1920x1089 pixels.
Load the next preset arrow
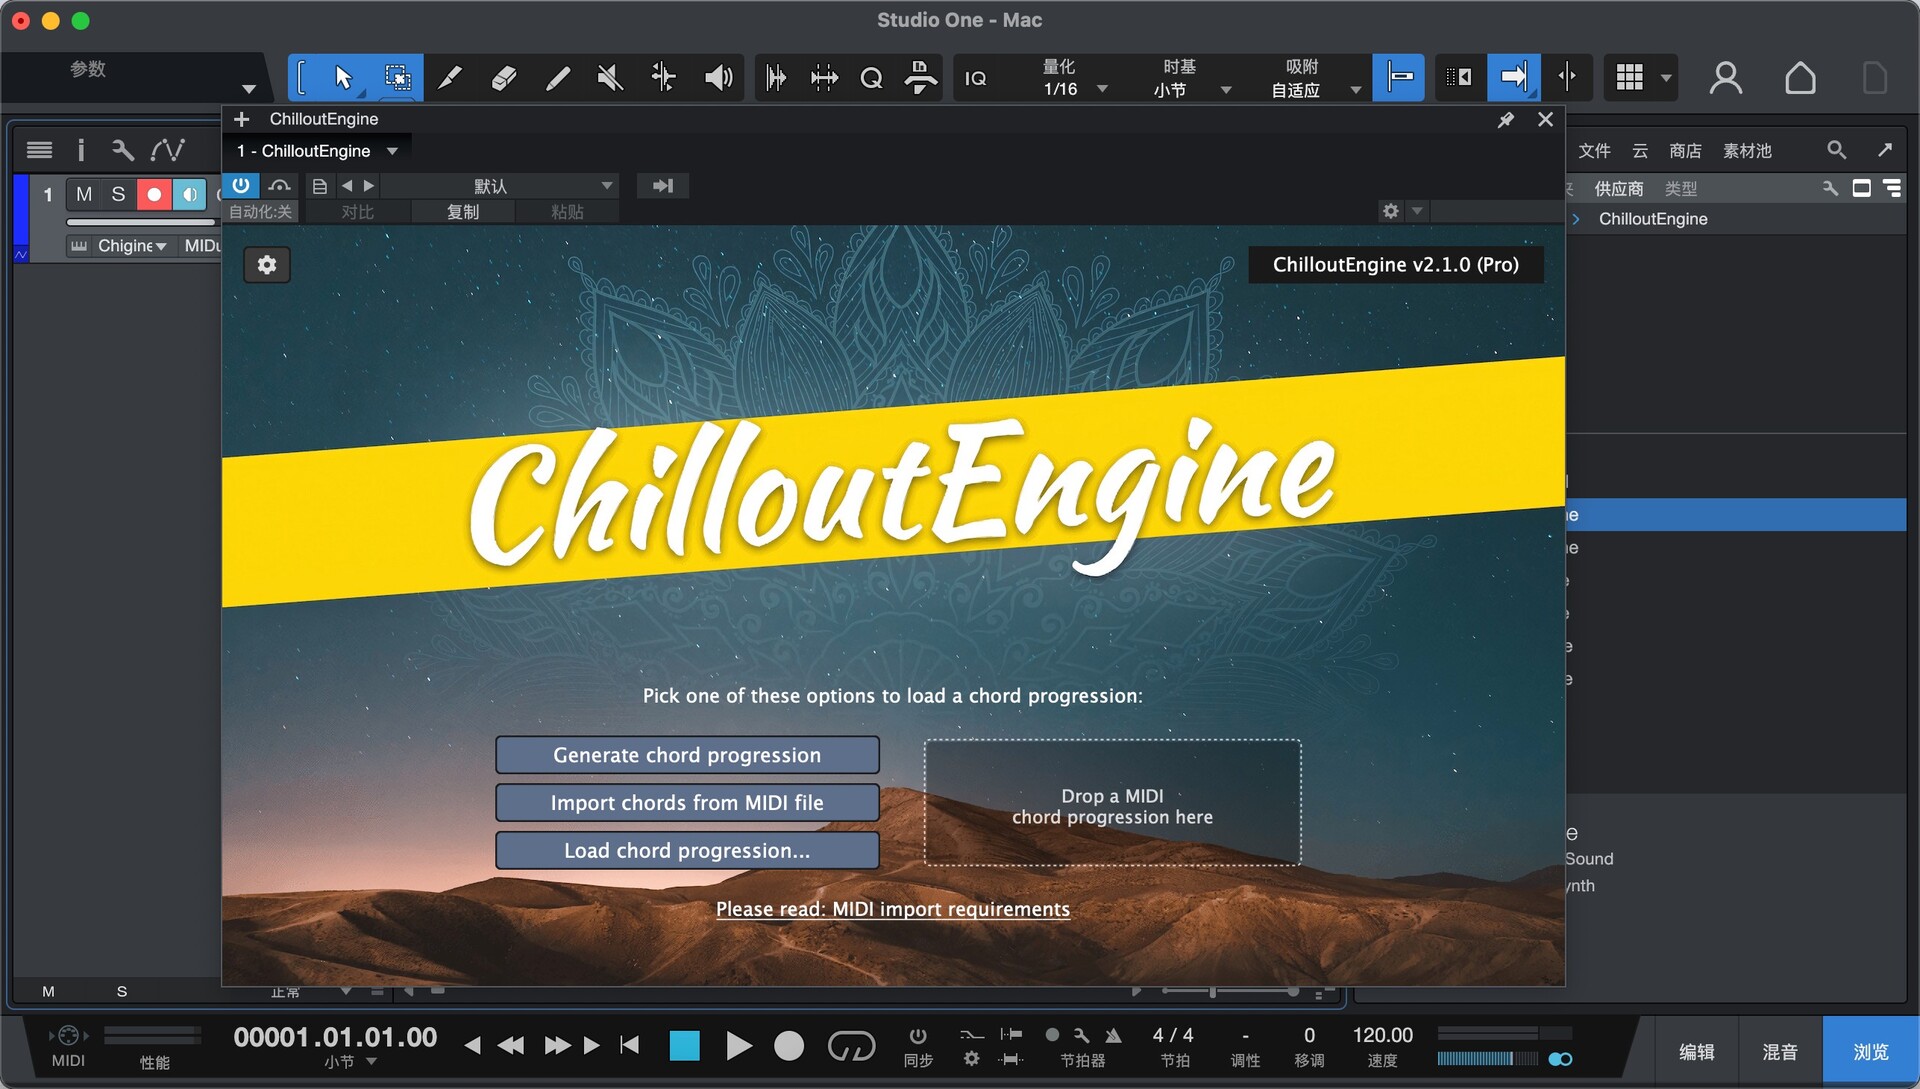[369, 186]
